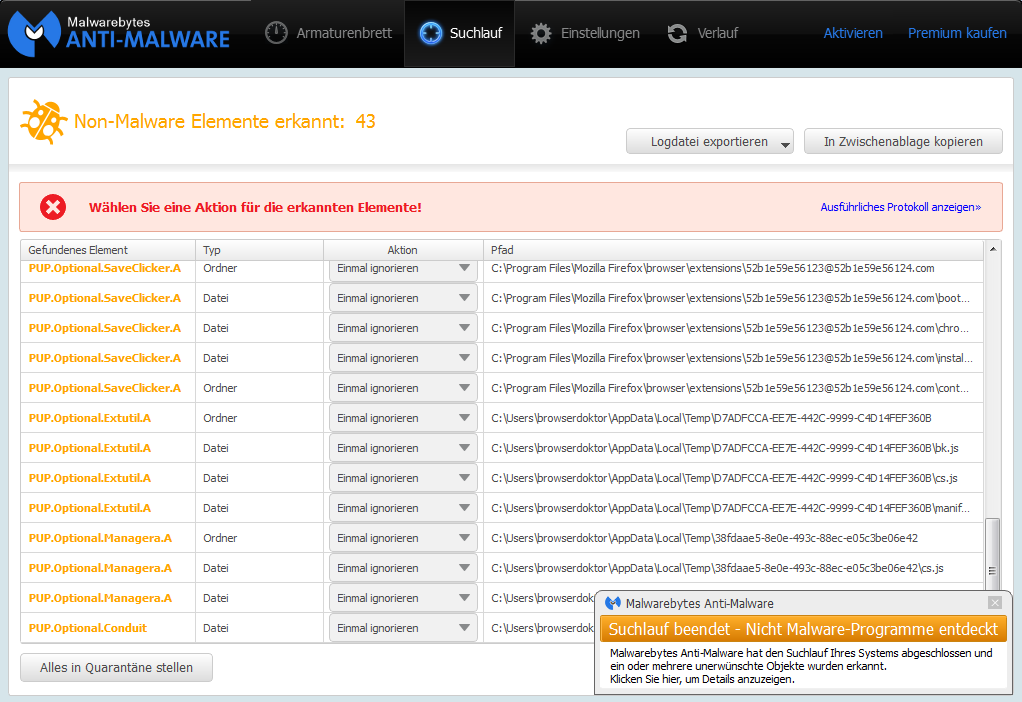Click the results list vertical scrollbar thumb

[x=992, y=552]
